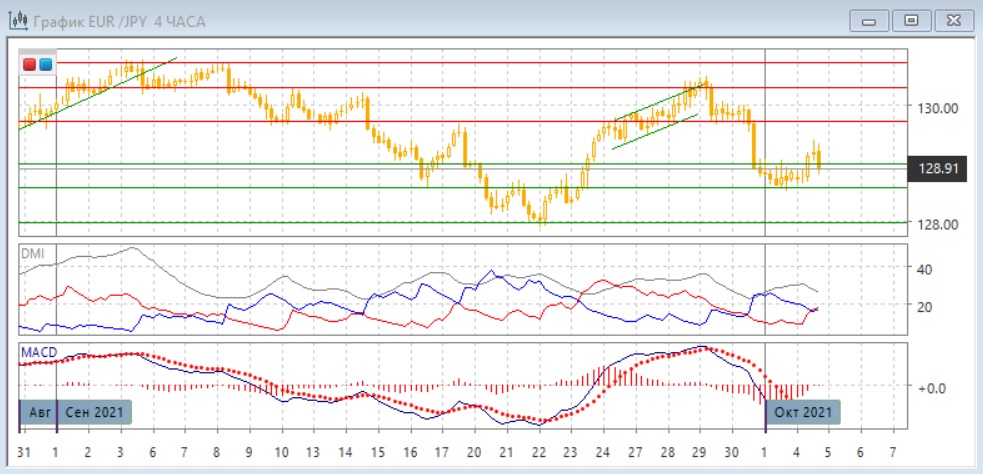Click the Окт 2021 month marker
The height and width of the screenshot is (474, 983).
click(x=803, y=412)
